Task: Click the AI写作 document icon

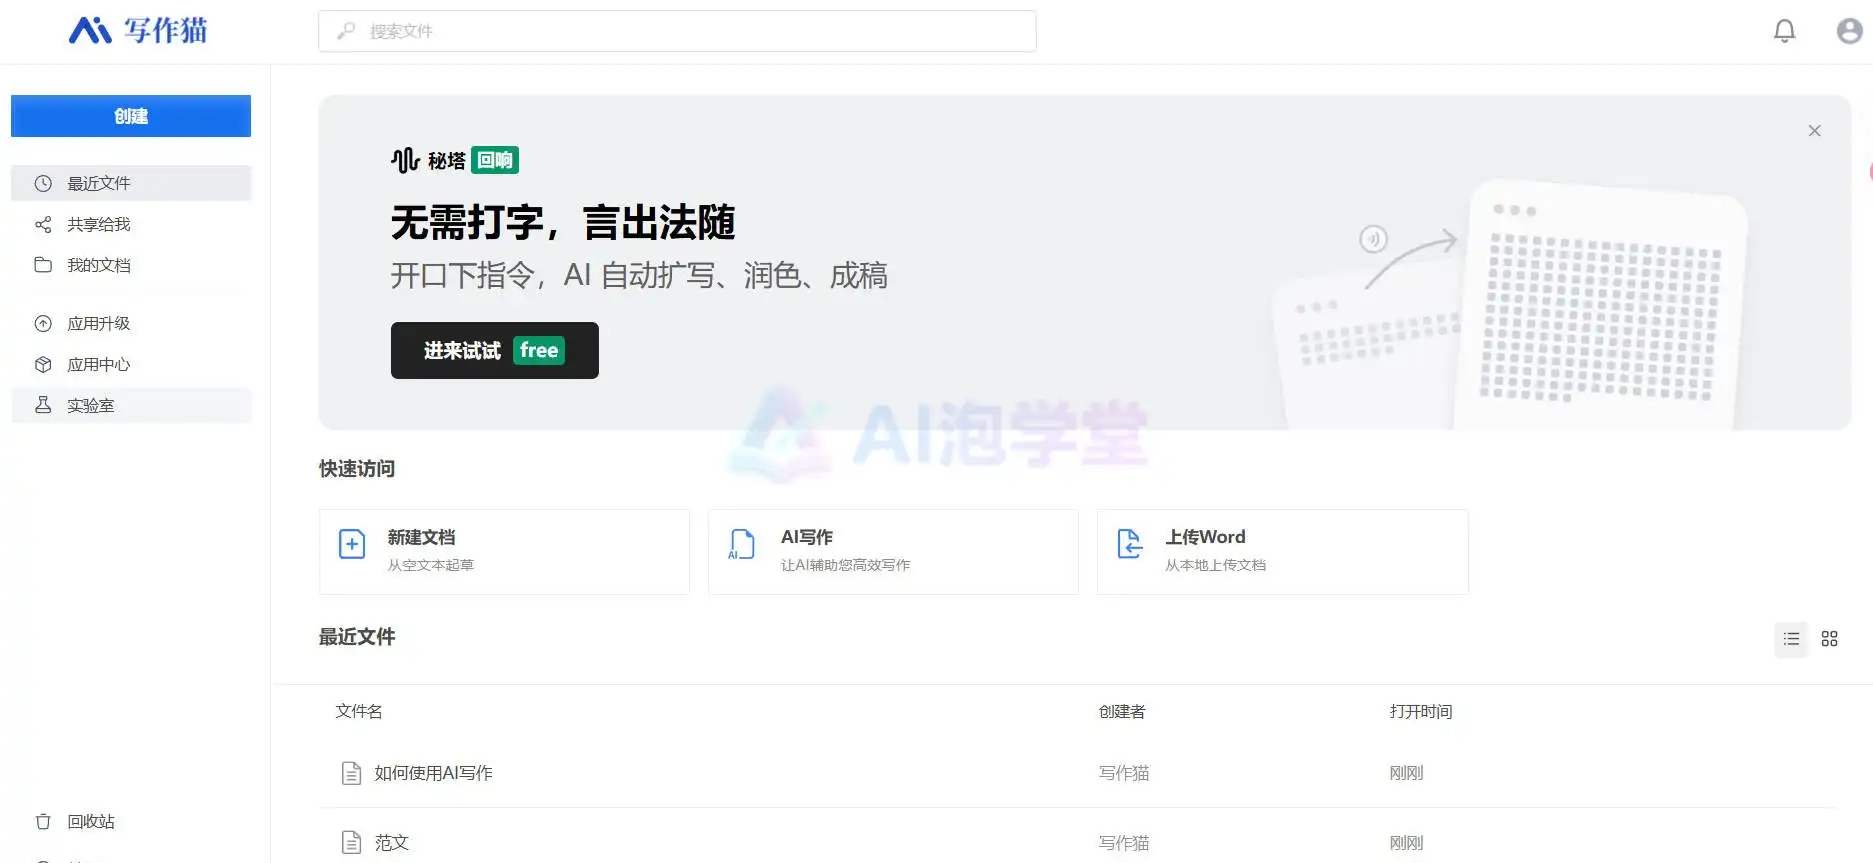Action: 741,544
